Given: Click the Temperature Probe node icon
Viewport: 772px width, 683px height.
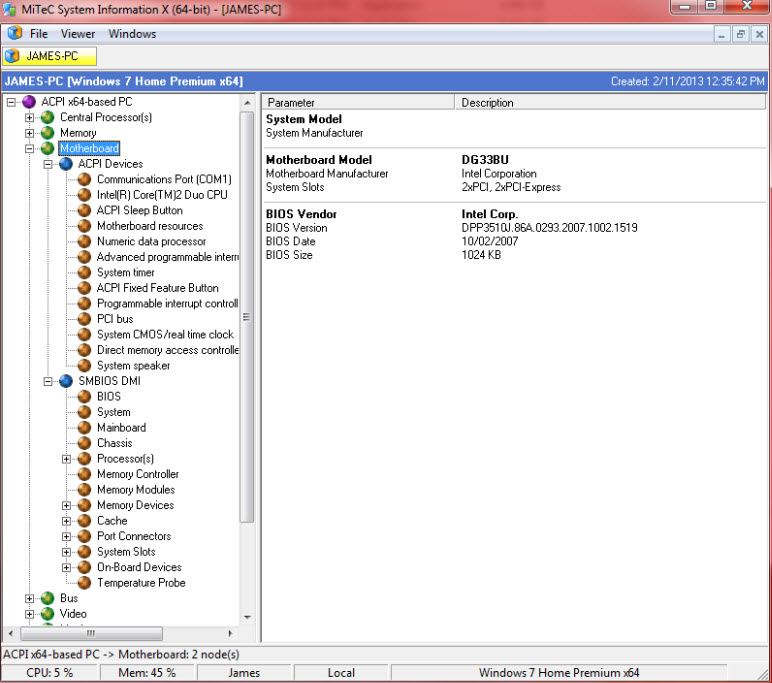Looking at the screenshot, I should pos(85,583).
